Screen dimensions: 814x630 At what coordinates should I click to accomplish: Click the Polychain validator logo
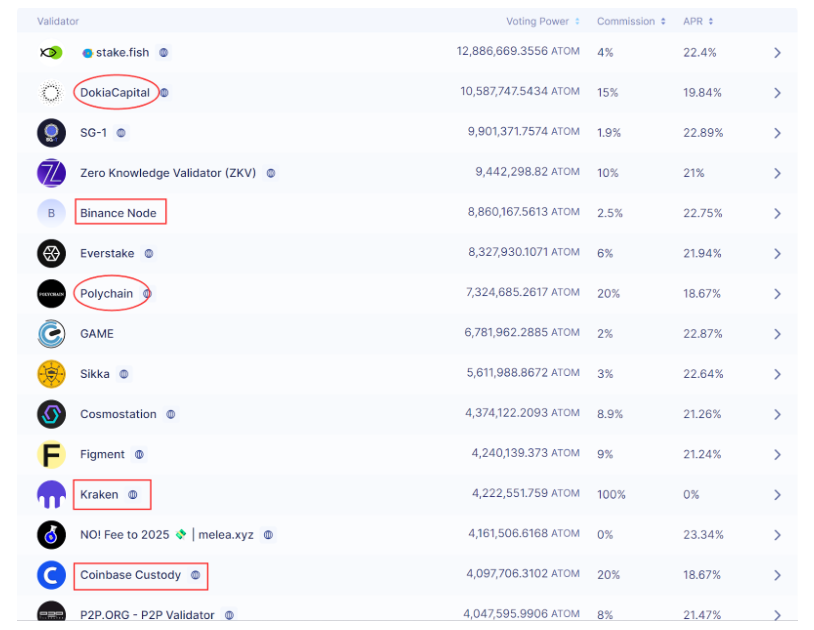coord(51,294)
